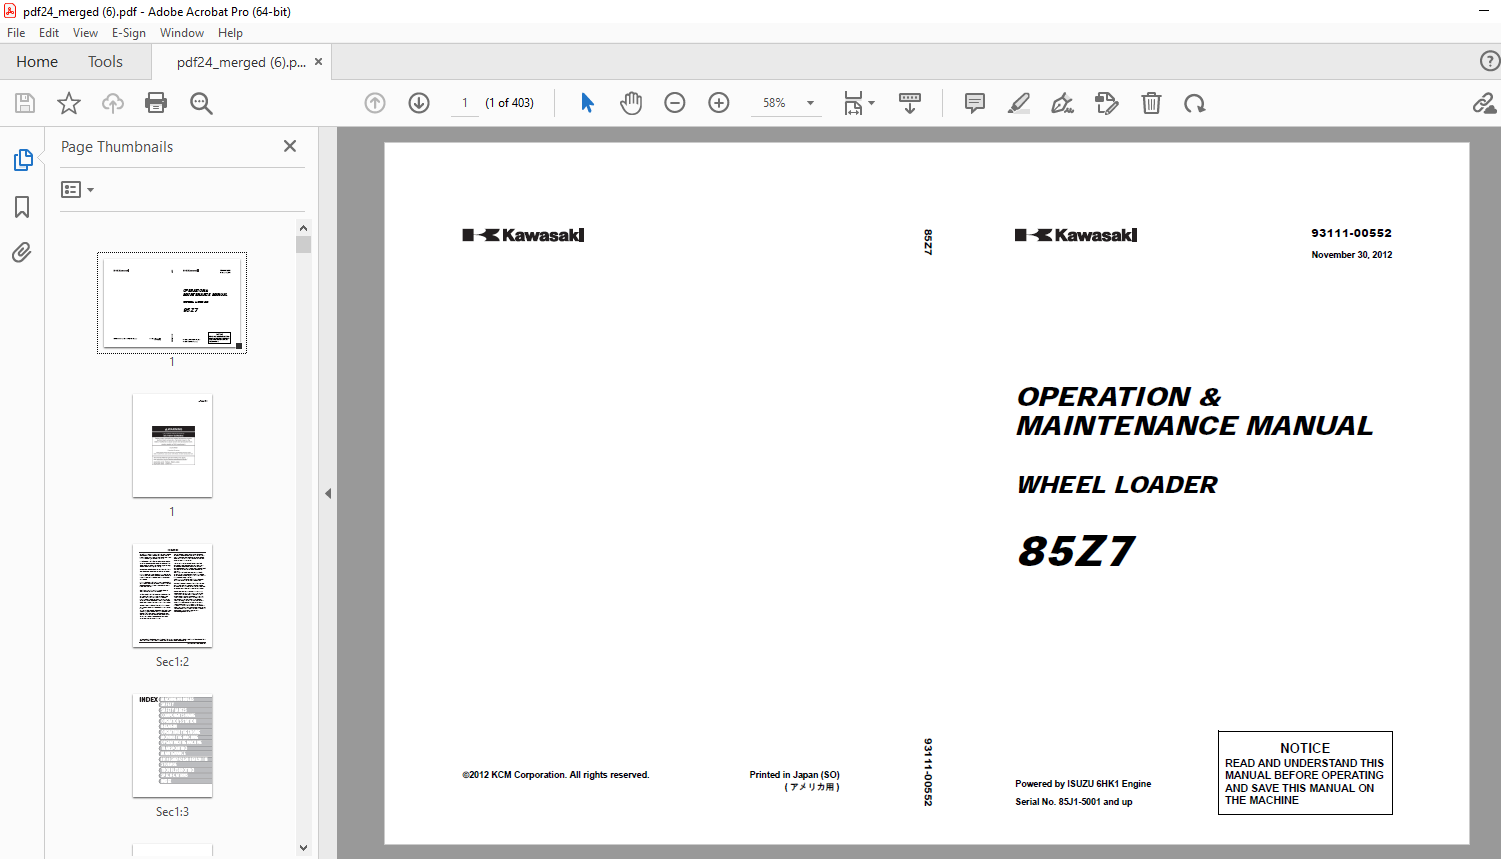The image size is (1501, 859).
Task: Click the page number input field
Action: point(465,103)
